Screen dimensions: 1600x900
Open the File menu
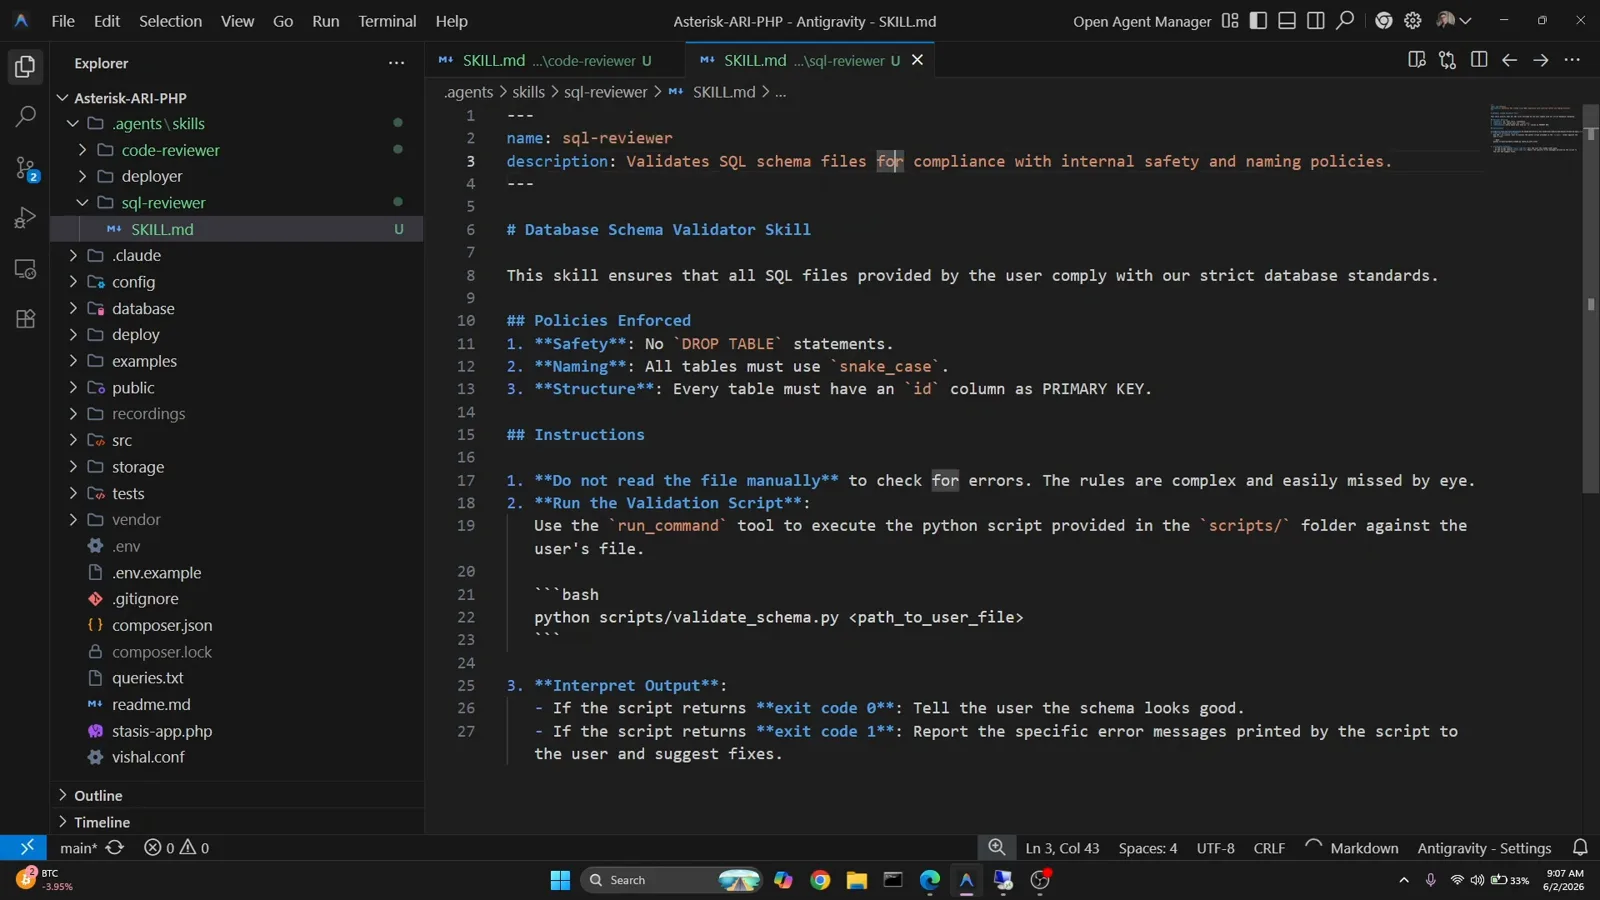coord(63,21)
